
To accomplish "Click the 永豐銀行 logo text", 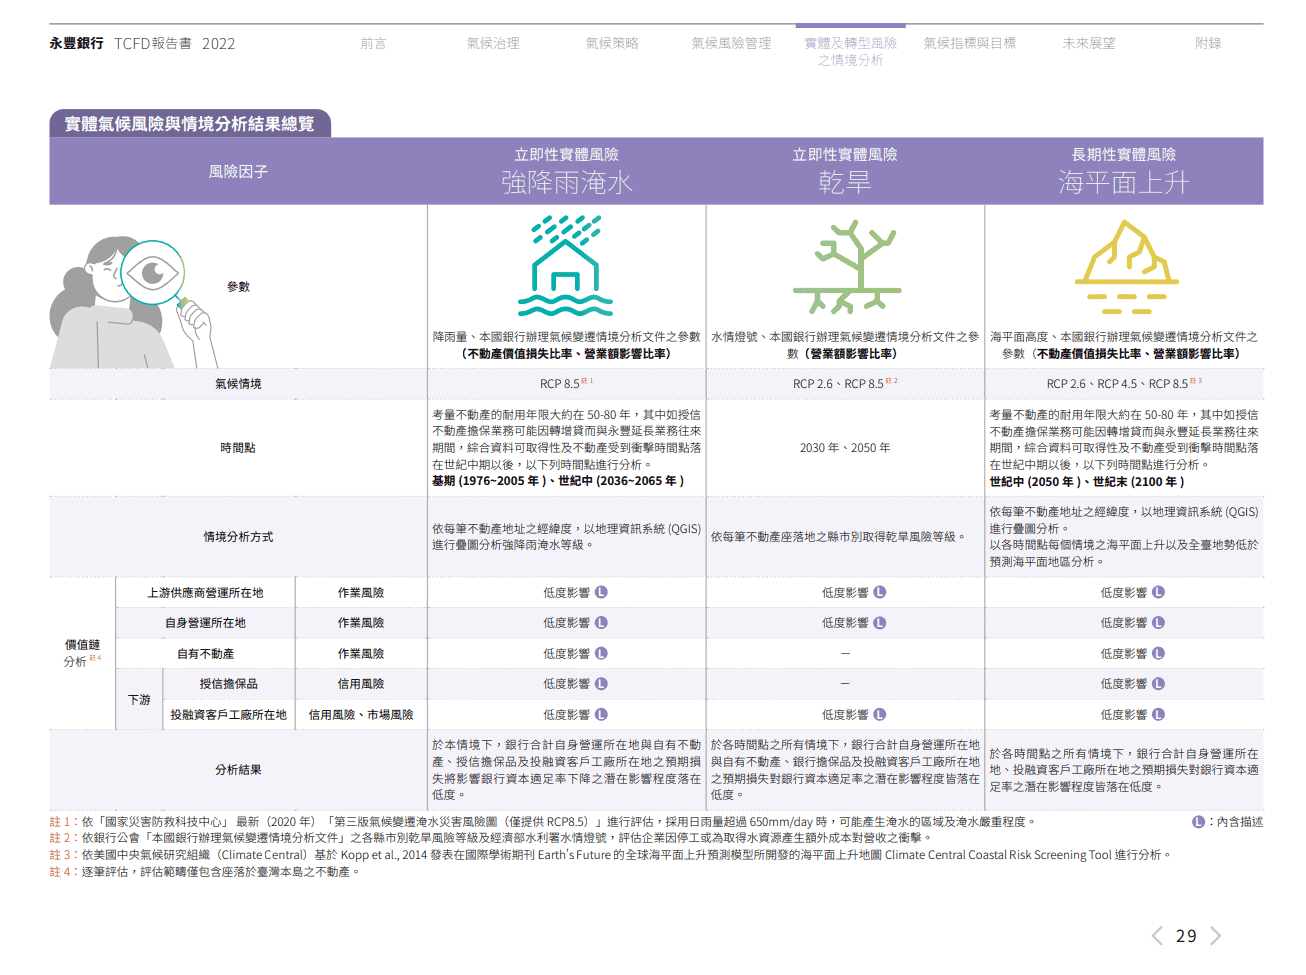I will click(76, 44).
